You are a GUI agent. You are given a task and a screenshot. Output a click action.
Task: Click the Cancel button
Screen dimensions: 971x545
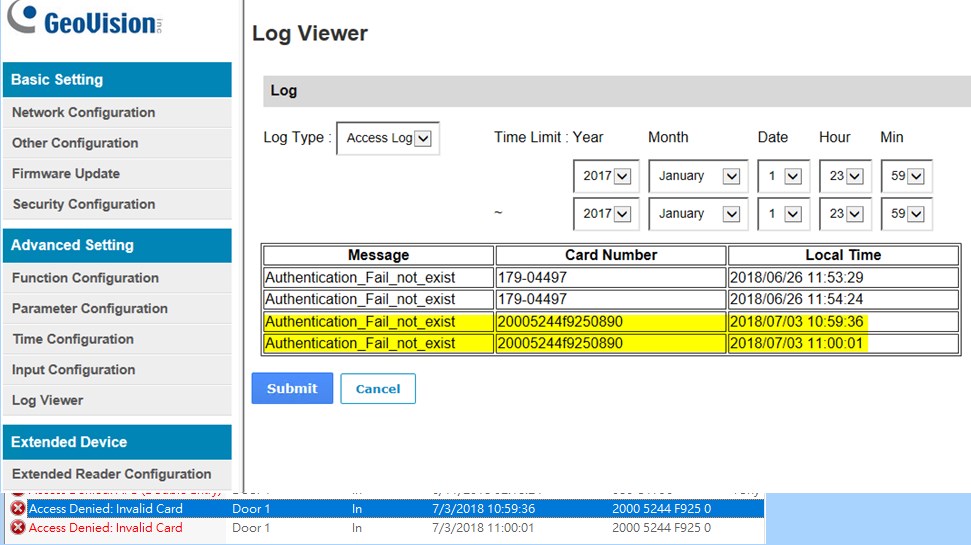tap(378, 389)
